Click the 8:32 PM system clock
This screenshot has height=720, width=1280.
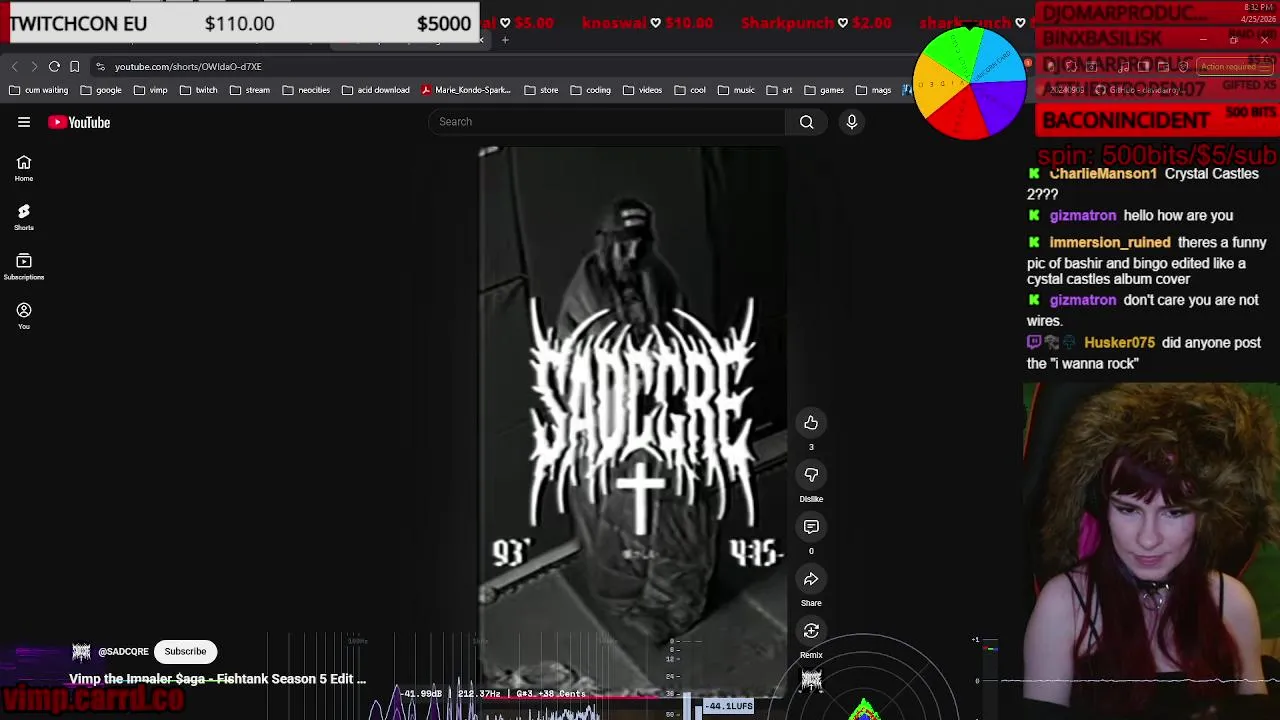[x=1257, y=7]
